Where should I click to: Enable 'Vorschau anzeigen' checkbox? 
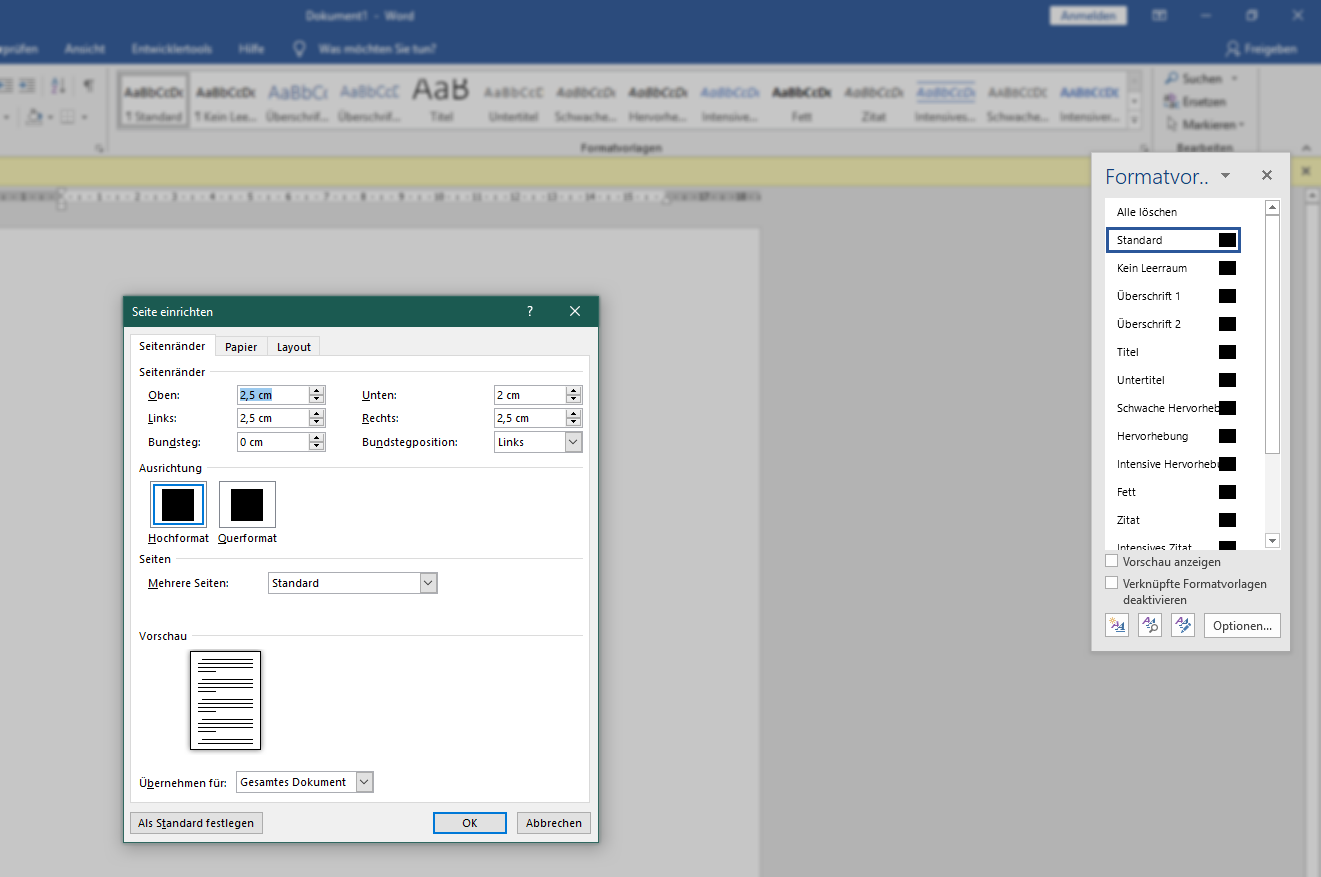point(1111,561)
